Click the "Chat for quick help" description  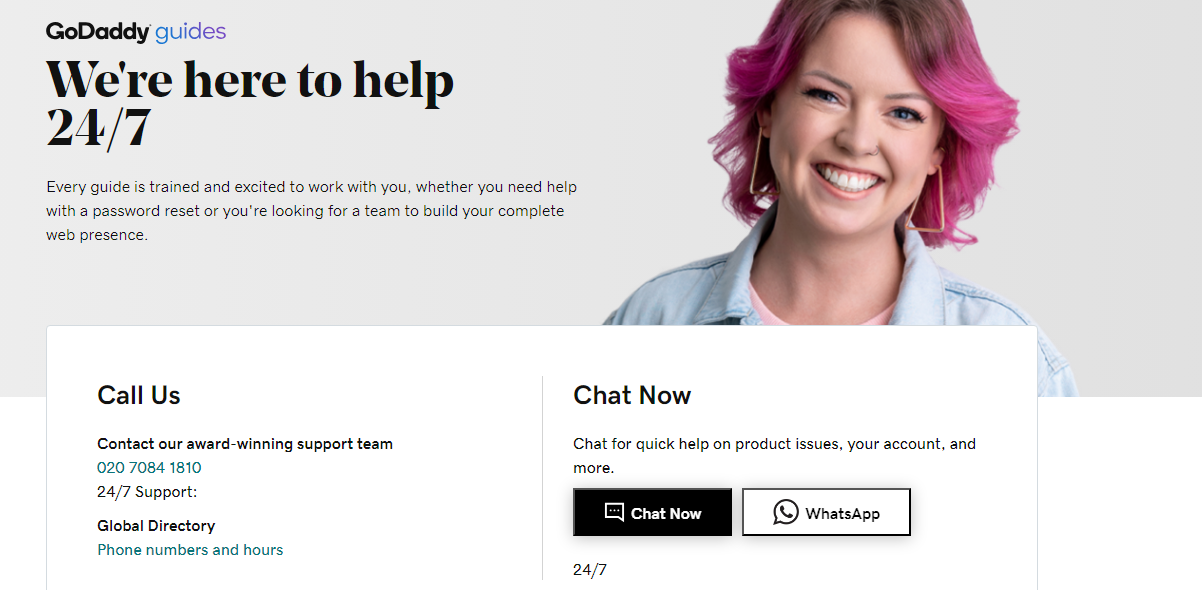click(x=774, y=456)
